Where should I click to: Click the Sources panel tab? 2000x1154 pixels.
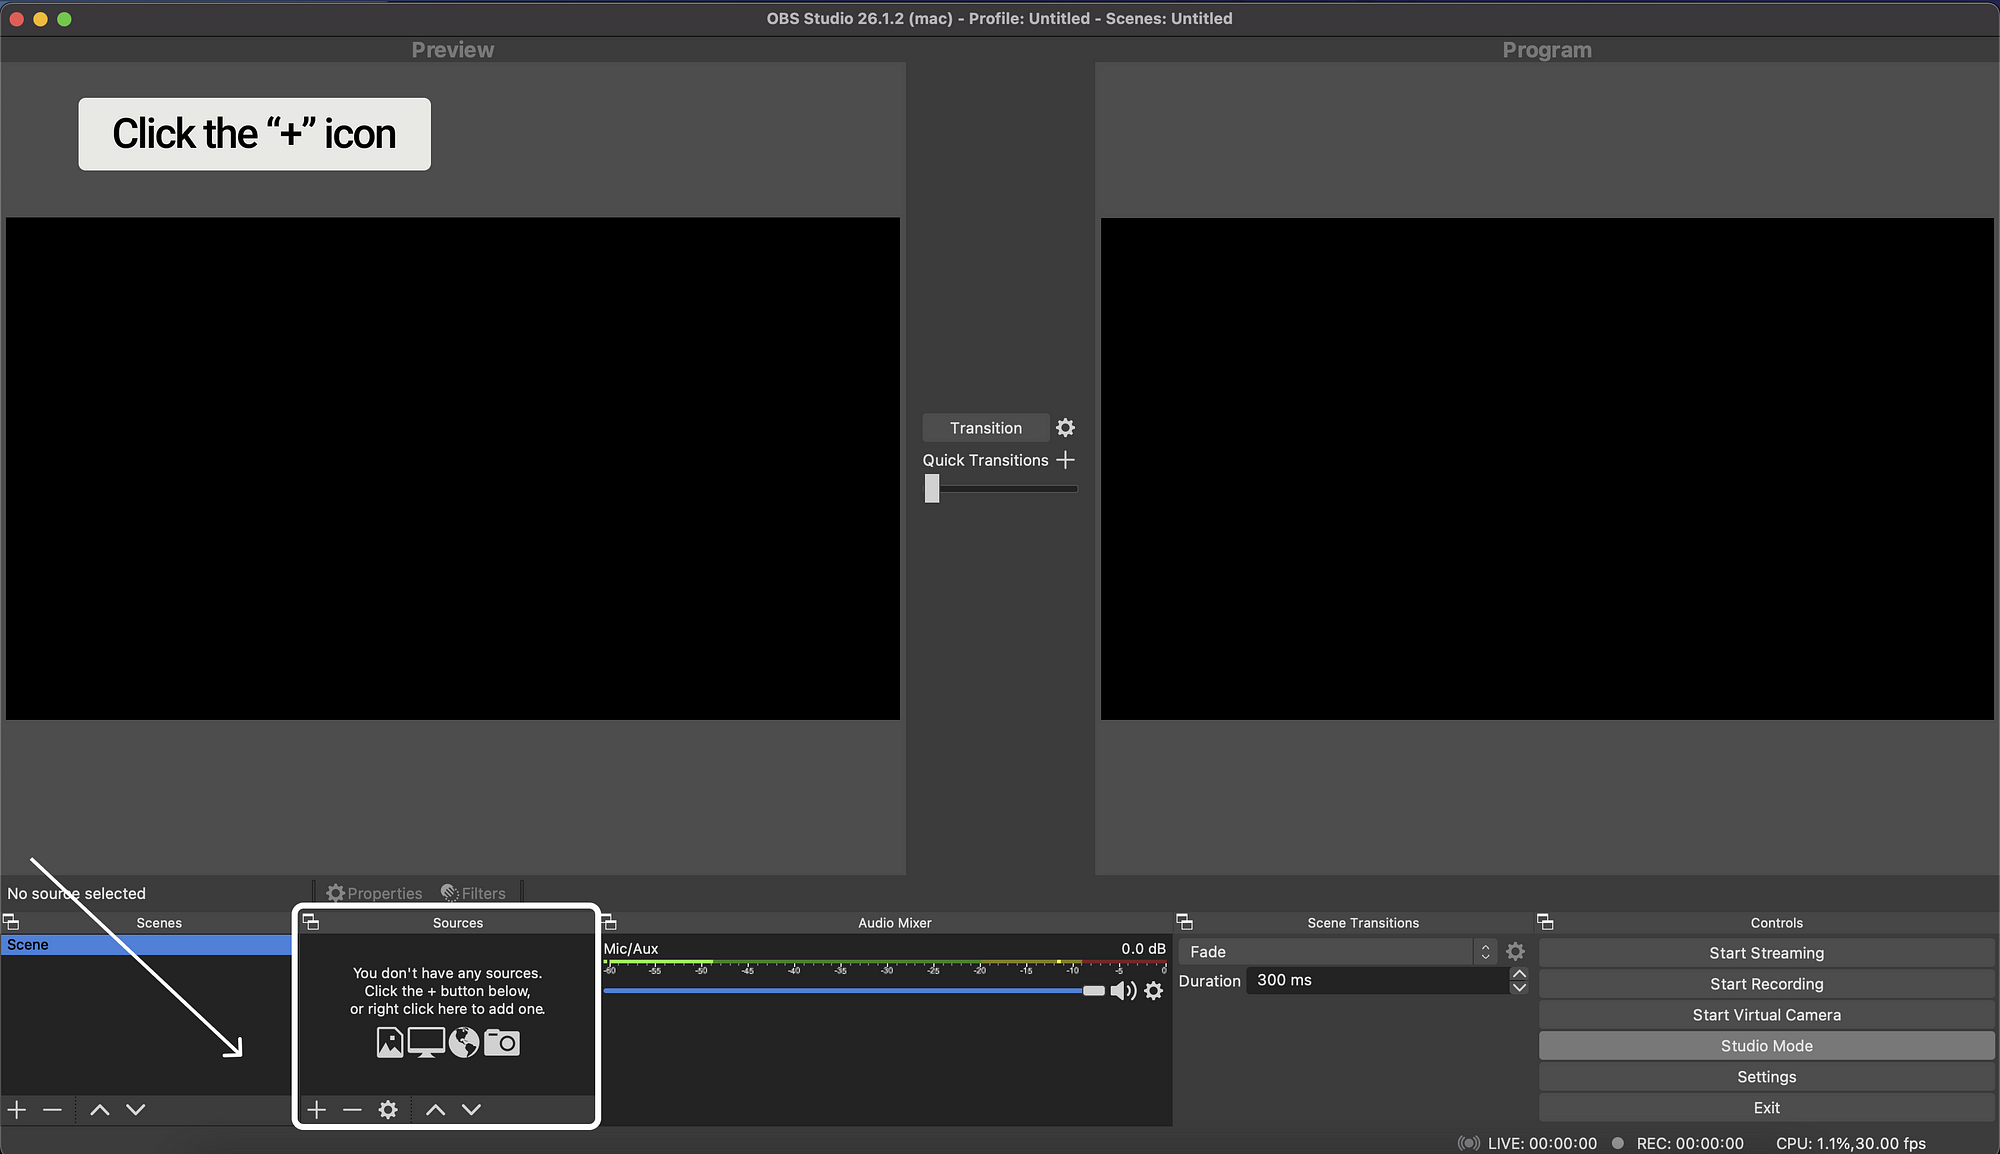tap(457, 920)
